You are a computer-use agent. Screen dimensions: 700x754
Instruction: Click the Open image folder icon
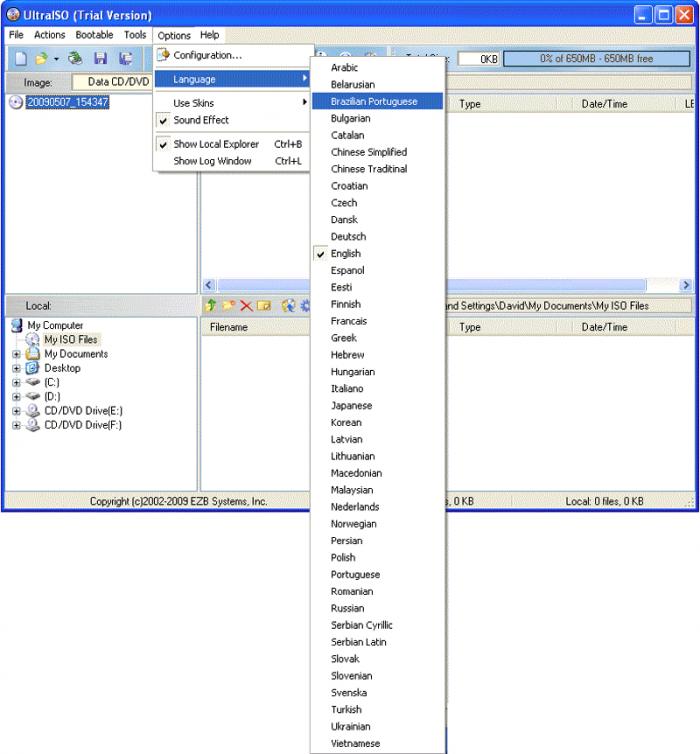click(42, 58)
